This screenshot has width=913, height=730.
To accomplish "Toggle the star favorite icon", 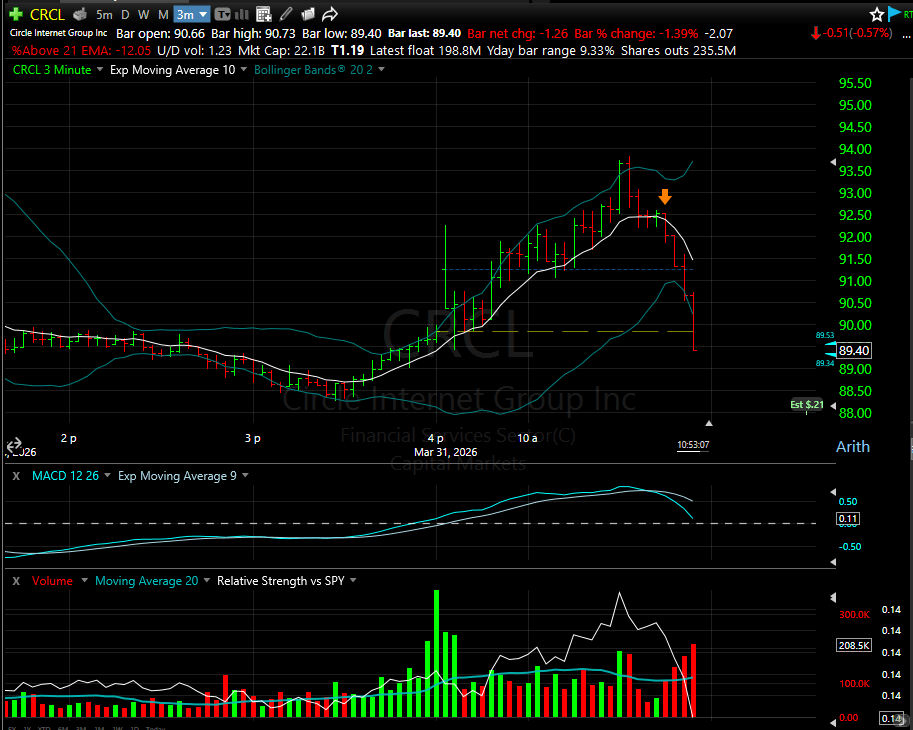I will (877, 14).
